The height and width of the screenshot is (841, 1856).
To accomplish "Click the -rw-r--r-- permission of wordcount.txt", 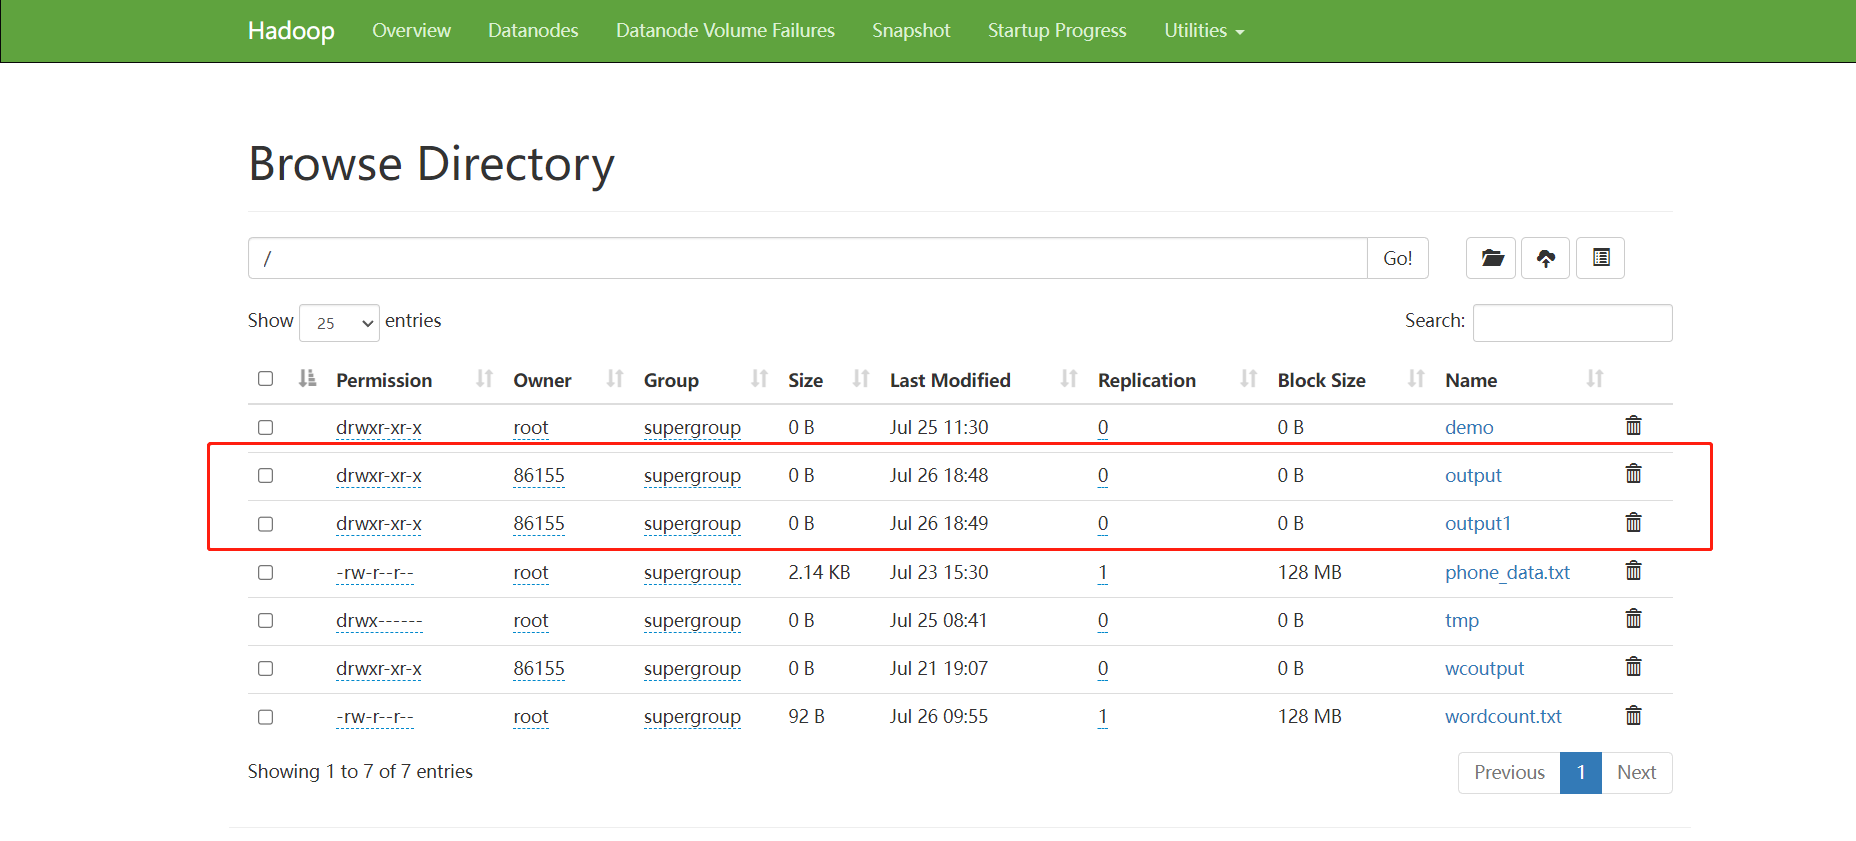I will 375,716.
